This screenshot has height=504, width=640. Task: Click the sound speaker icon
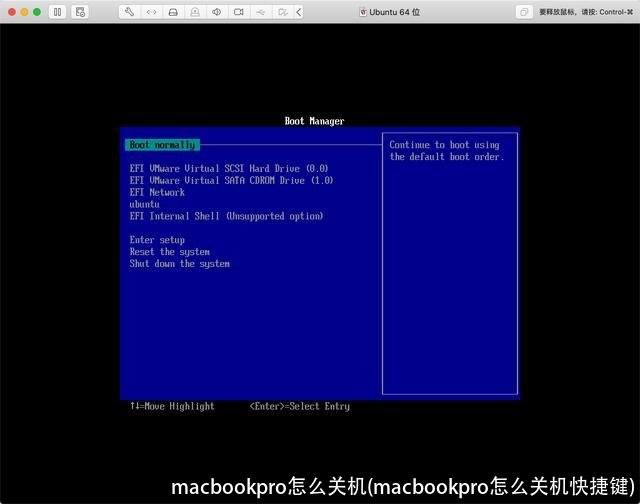[x=217, y=12]
